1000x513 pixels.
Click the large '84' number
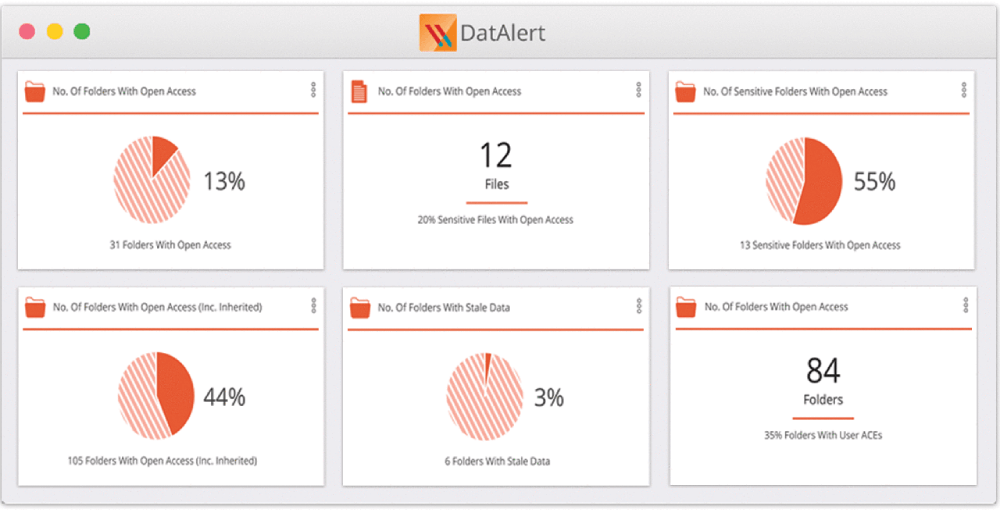point(823,370)
